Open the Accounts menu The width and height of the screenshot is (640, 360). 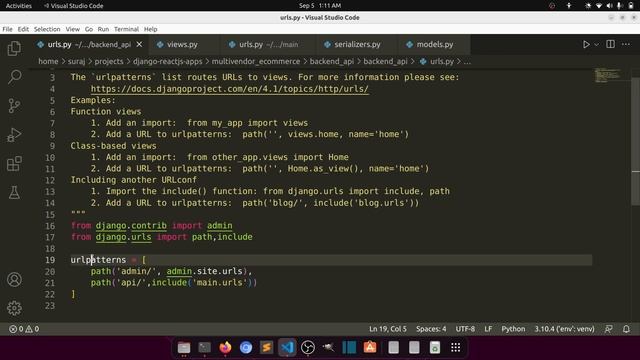tap(14, 280)
